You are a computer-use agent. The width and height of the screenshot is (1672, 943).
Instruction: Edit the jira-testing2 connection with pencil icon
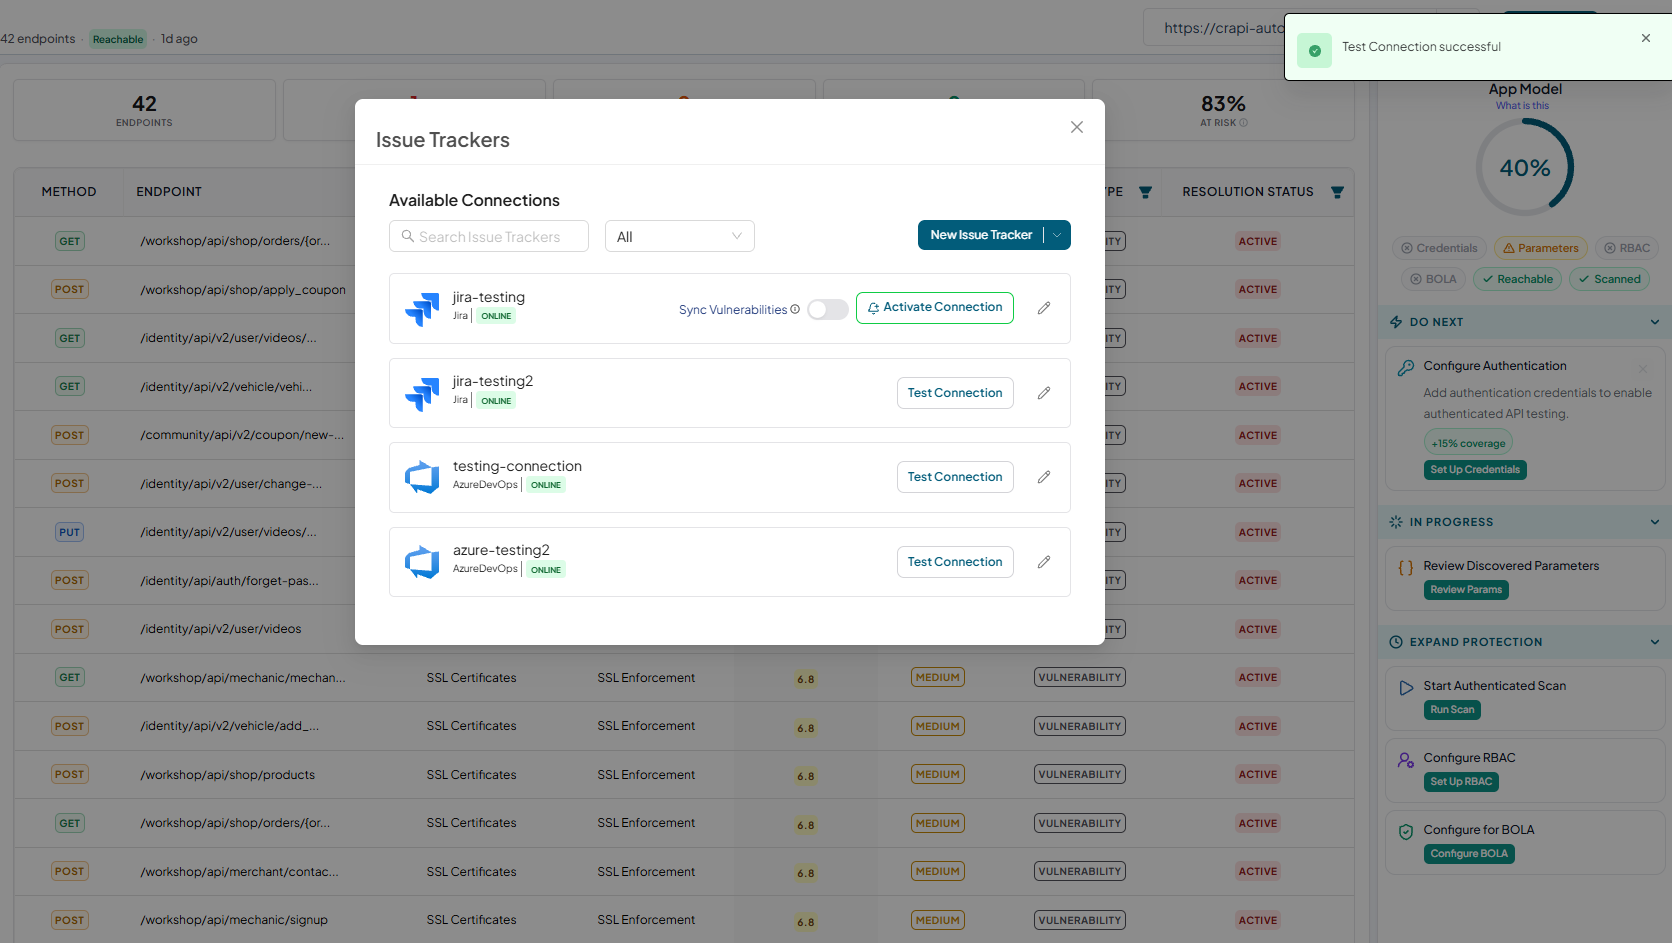(x=1044, y=393)
